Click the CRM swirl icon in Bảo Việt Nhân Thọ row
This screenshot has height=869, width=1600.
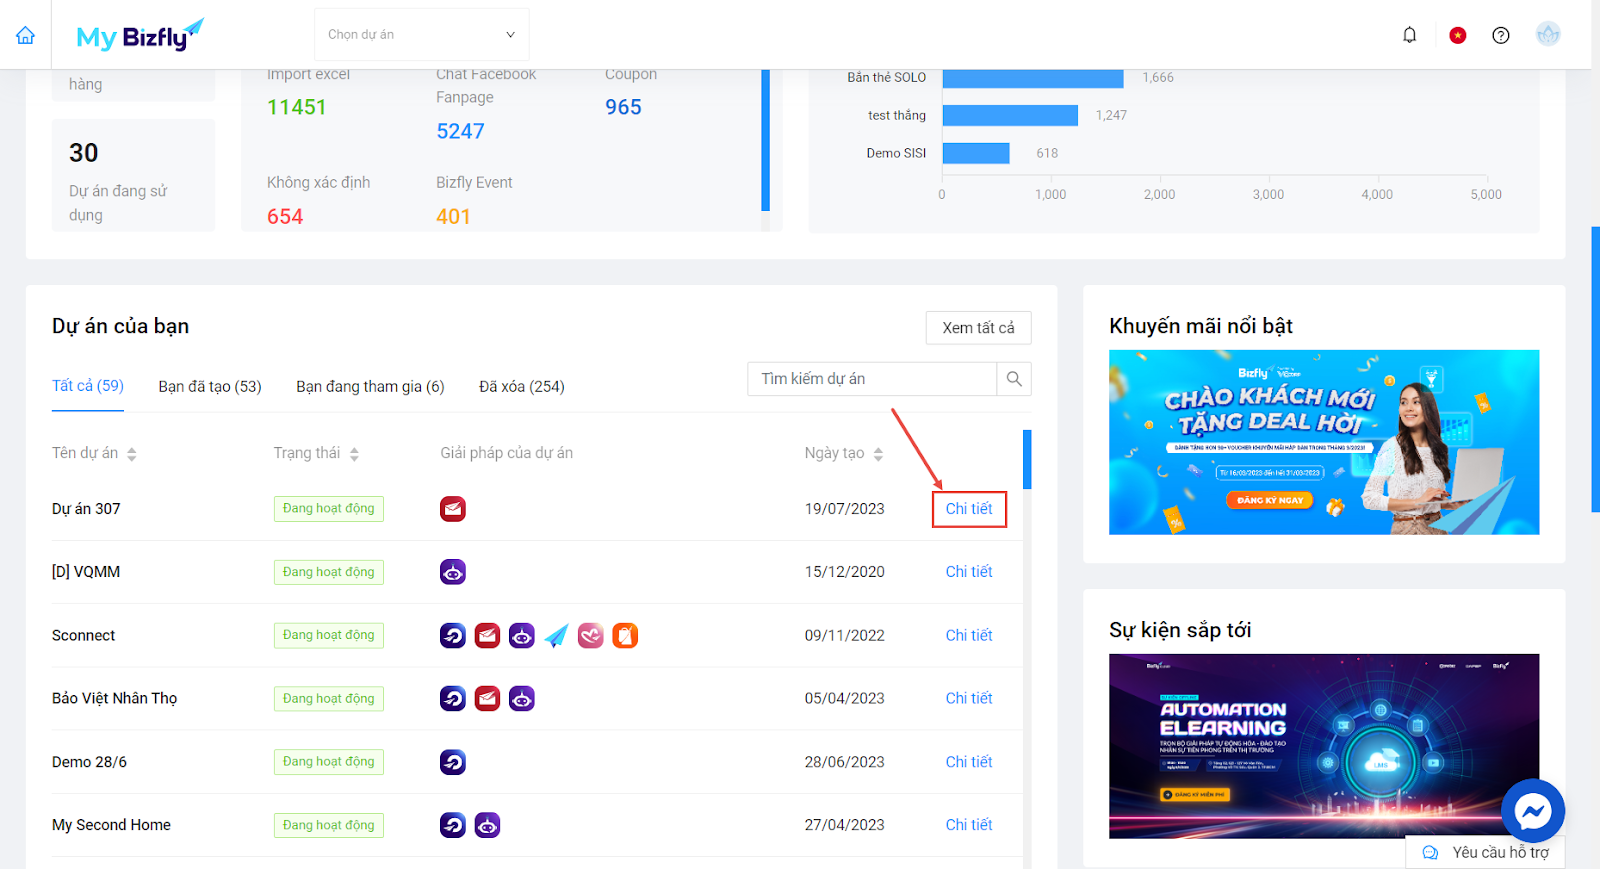pos(453,698)
